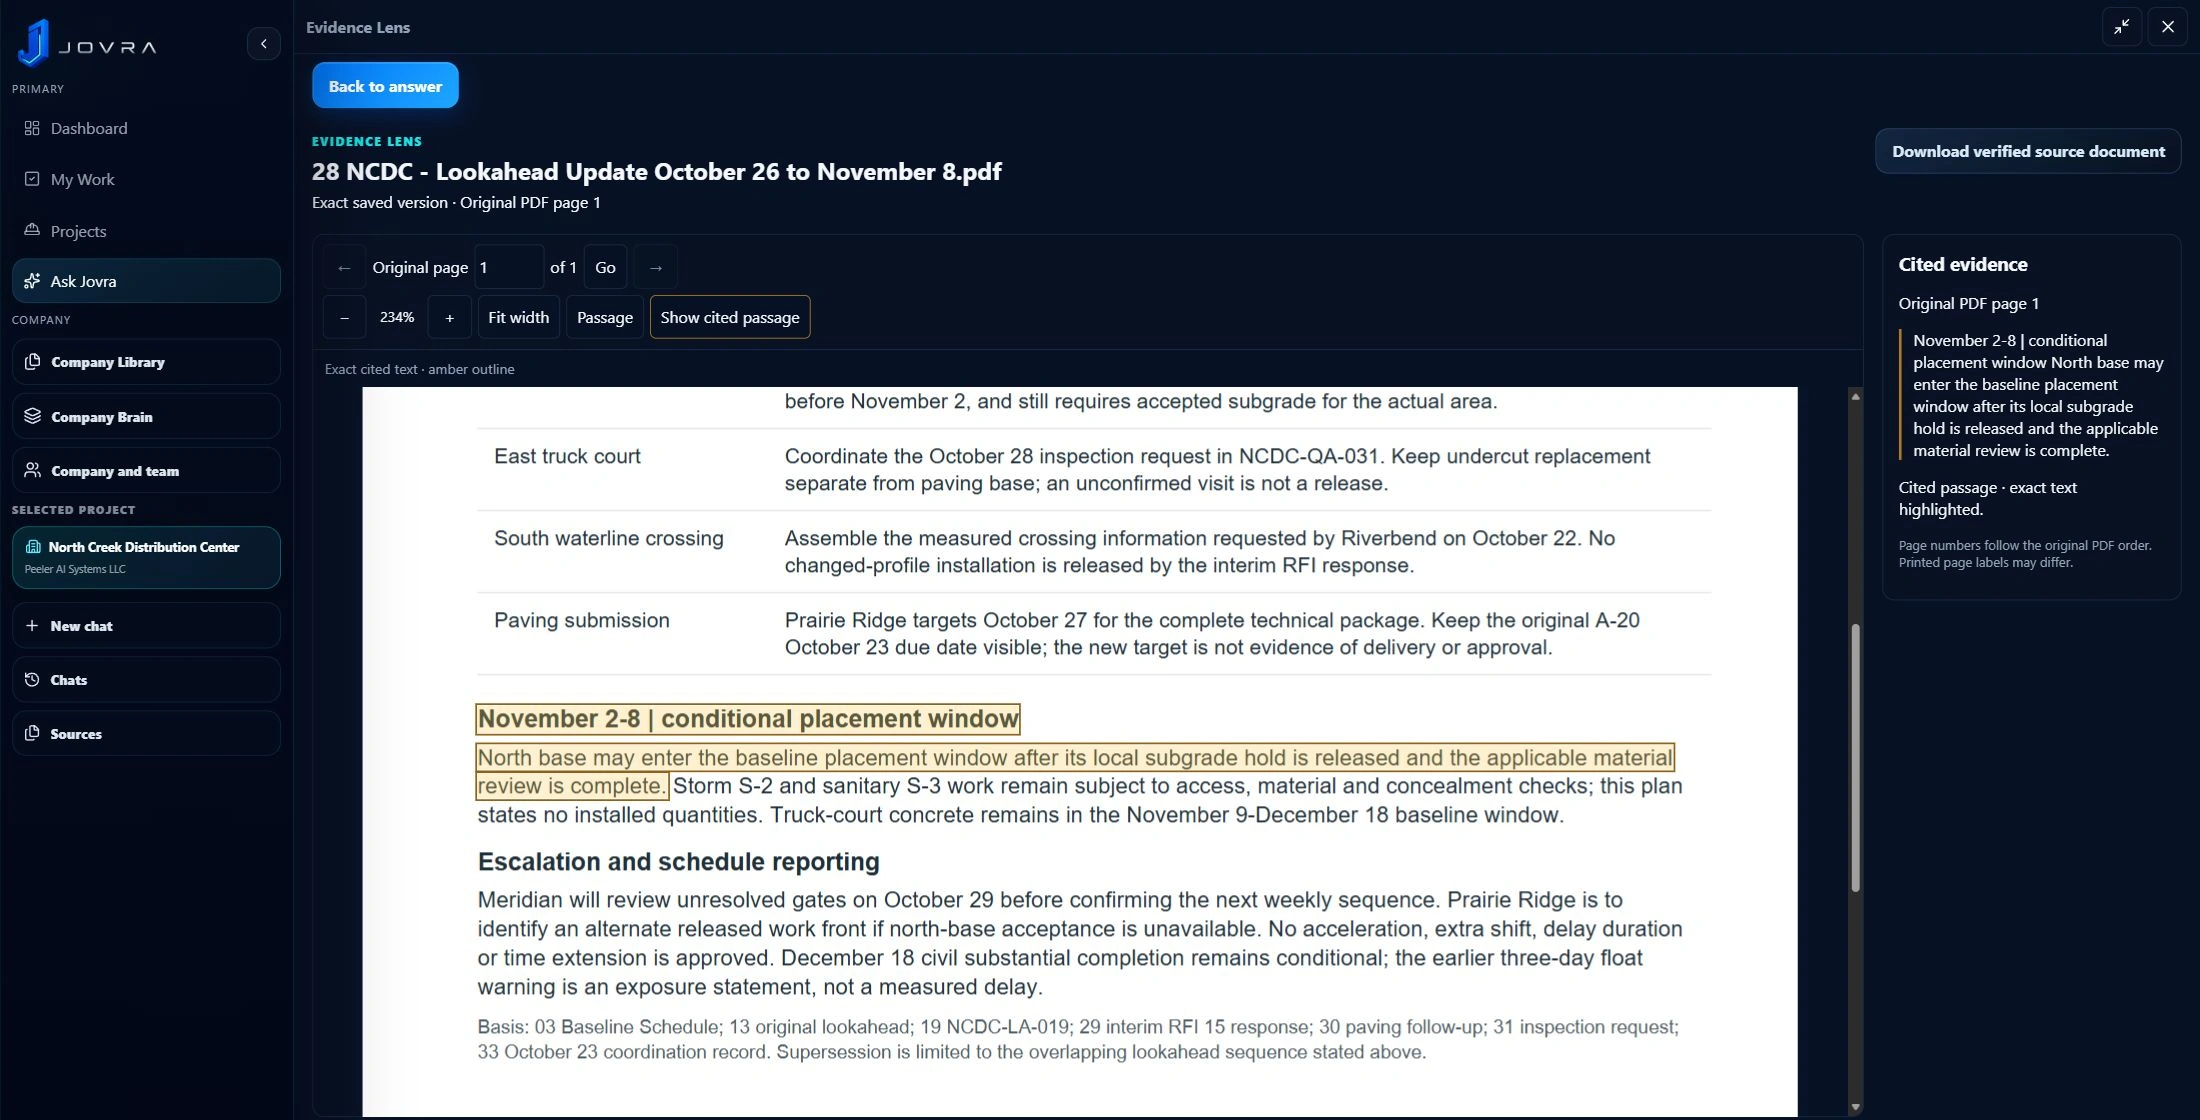The image size is (2200, 1120).
Task: Click 'Cited evidence' panel heading
Action: pyautogui.click(x=1963, y=264)
